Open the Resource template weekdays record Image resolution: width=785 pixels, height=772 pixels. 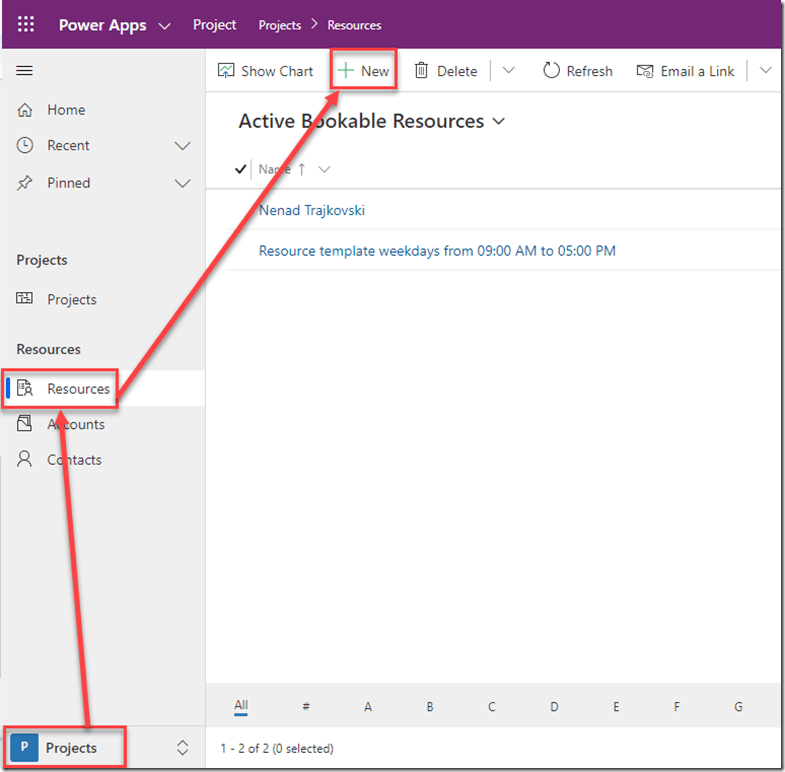click(437, 251)
